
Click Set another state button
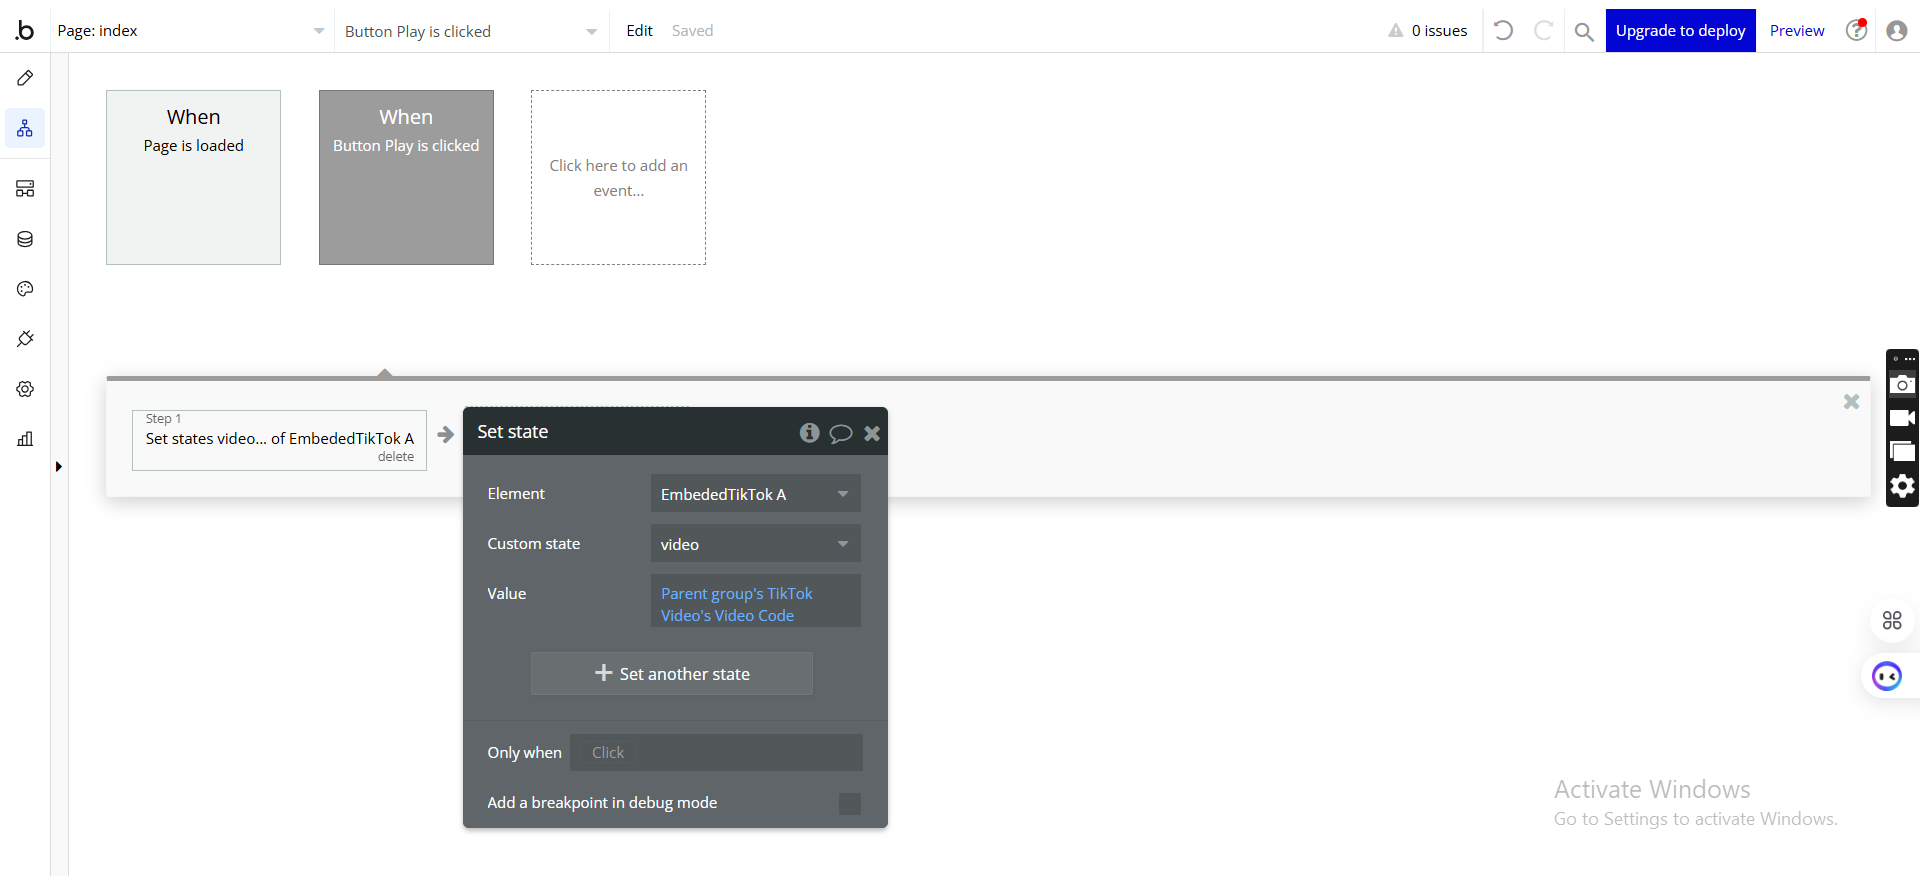click(672, 674)
